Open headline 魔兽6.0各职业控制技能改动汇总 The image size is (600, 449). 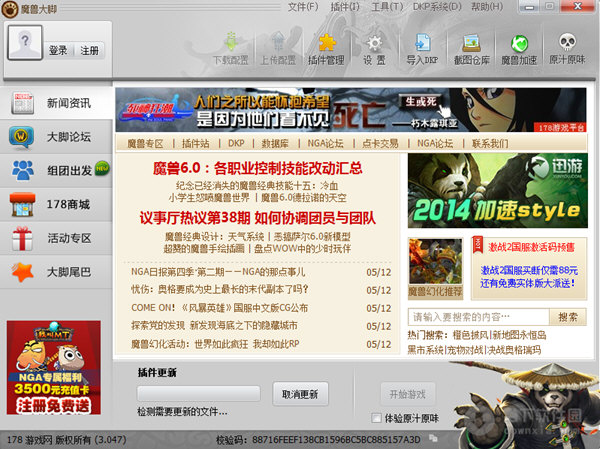258,168
